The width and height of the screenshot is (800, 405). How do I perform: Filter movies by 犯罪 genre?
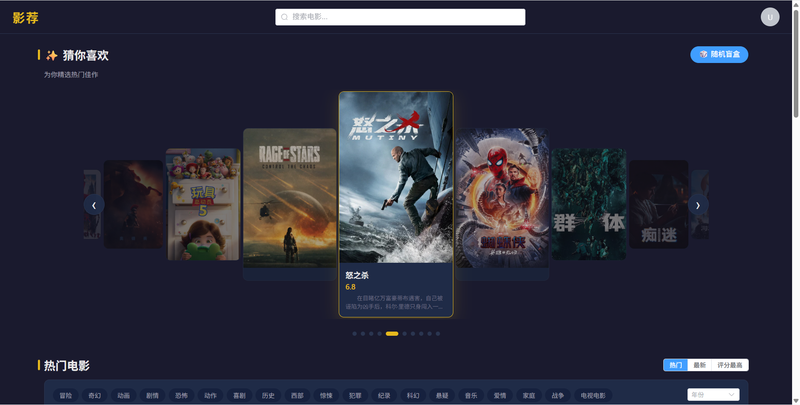pos(355,395)
